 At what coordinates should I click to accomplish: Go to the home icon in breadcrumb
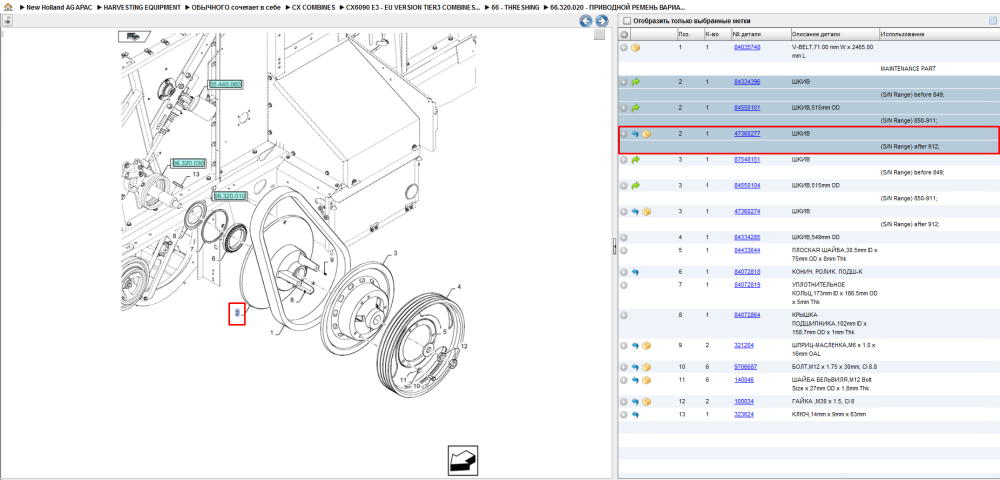coord(8,7)
